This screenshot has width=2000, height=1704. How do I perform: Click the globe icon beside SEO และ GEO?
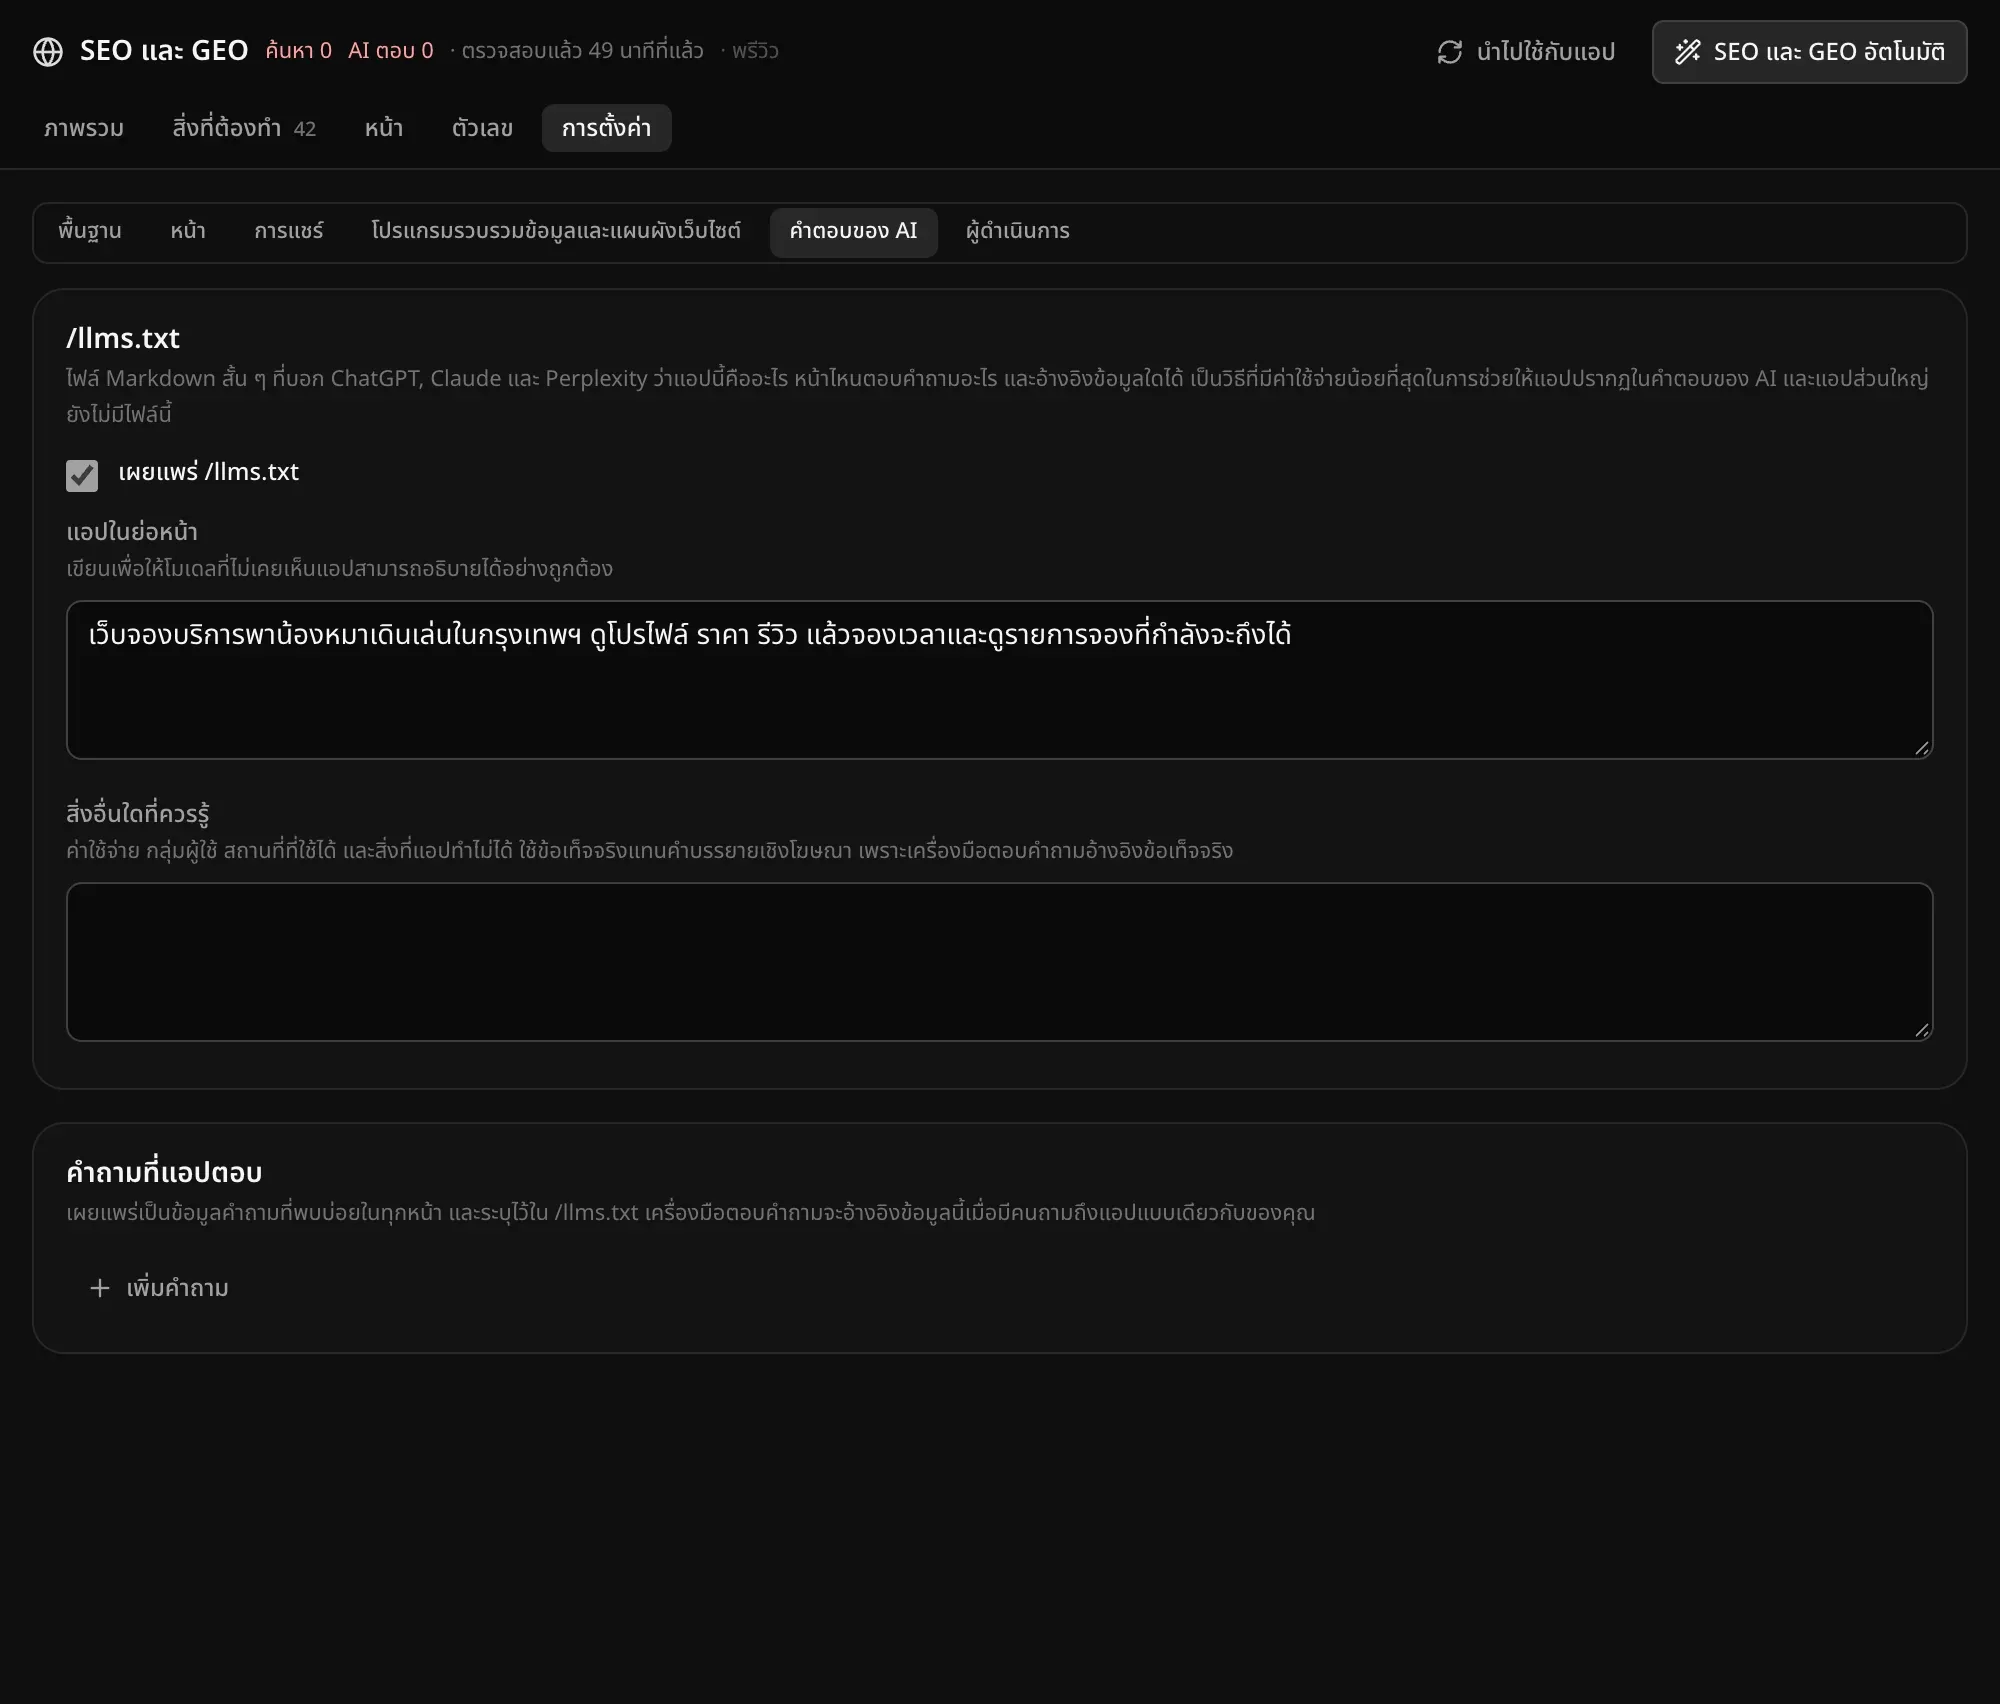coord(48,51)
